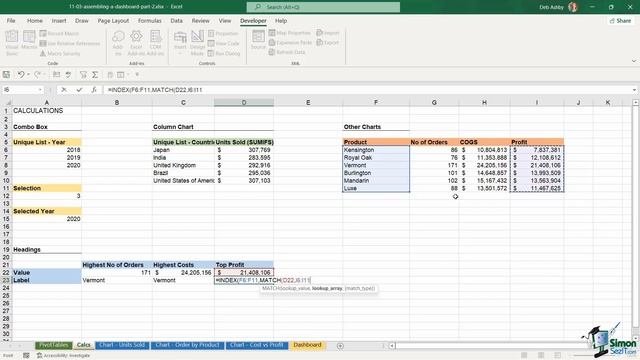Select the Dashboard sheet tab

(x=307, y=345)
